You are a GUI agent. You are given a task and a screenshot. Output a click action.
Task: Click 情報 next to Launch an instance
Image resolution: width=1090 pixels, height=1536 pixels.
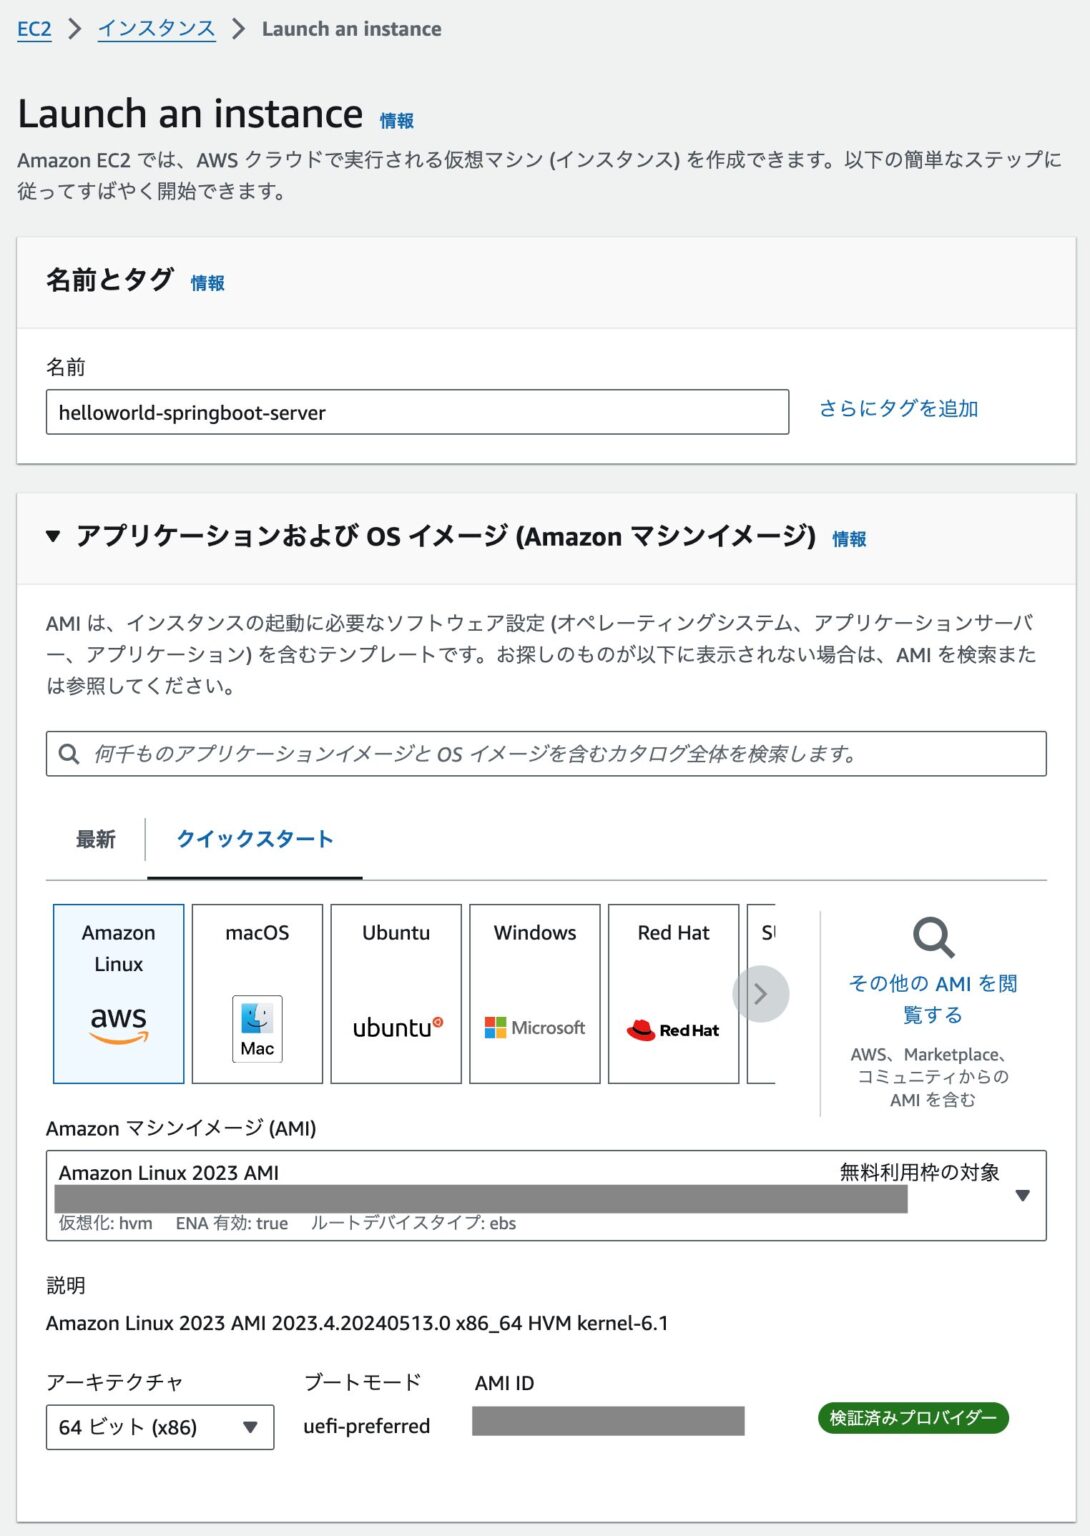pyautogui.click(x=397, y=121)
